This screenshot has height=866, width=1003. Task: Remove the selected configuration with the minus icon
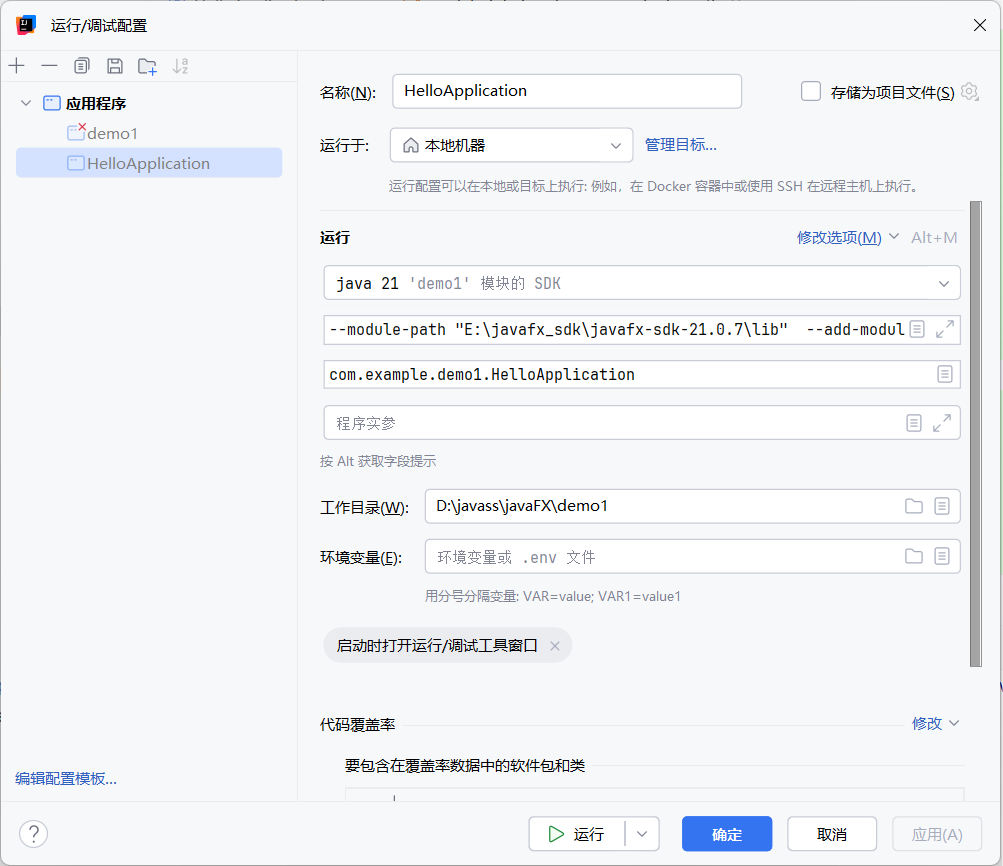click(x=49, y=65)
